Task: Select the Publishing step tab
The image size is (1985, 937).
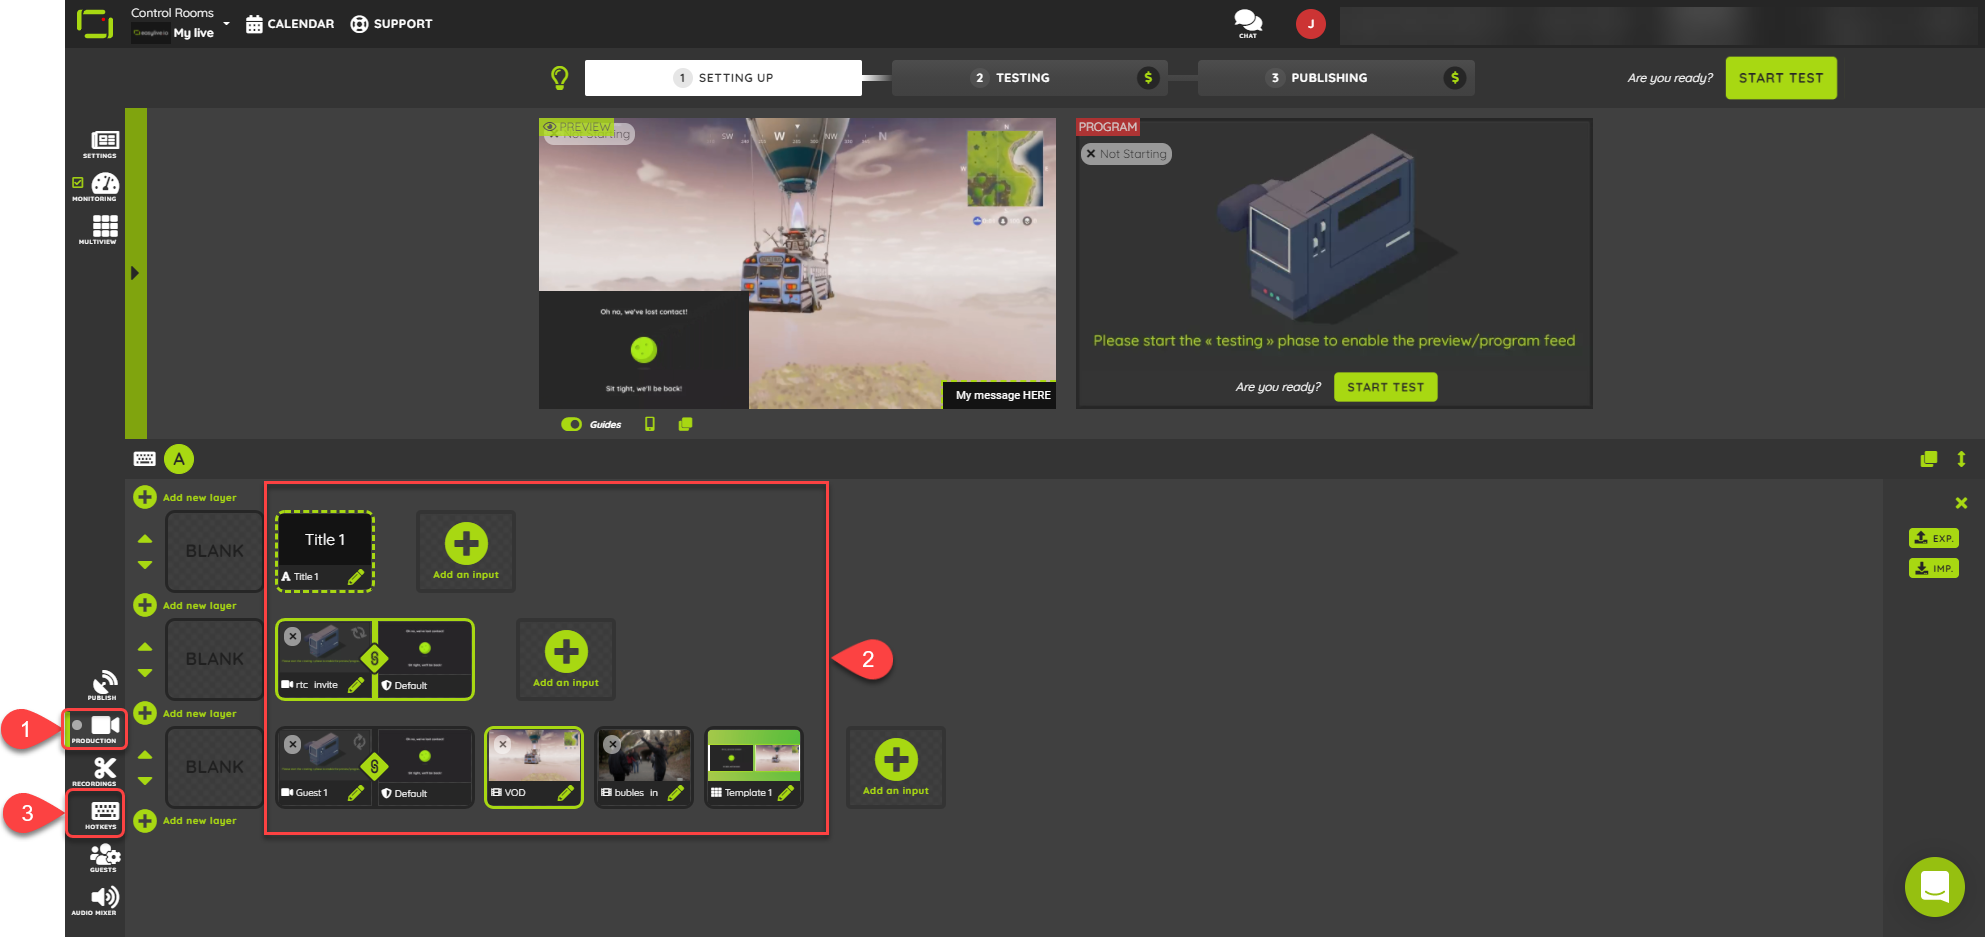Action: tap(1336, 78)
